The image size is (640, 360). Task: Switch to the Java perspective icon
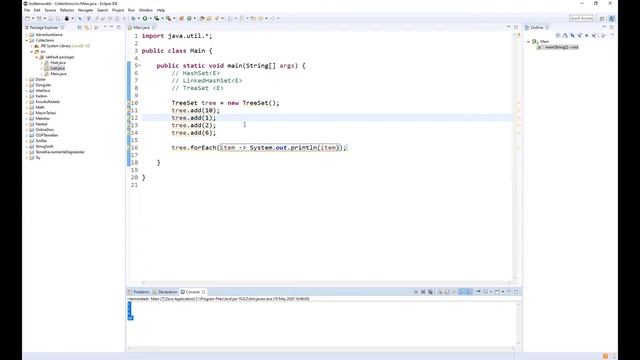click(x=611, y=19)
